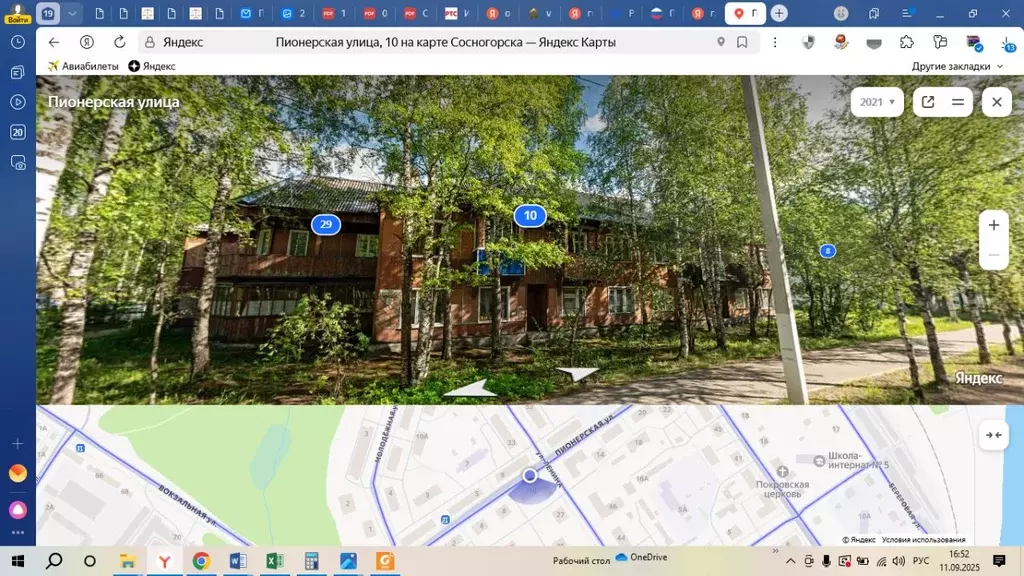Move panorama along the right arrow
Image resolution: width=1024 pixels, height=576 pixels.
tap(577, 374)
